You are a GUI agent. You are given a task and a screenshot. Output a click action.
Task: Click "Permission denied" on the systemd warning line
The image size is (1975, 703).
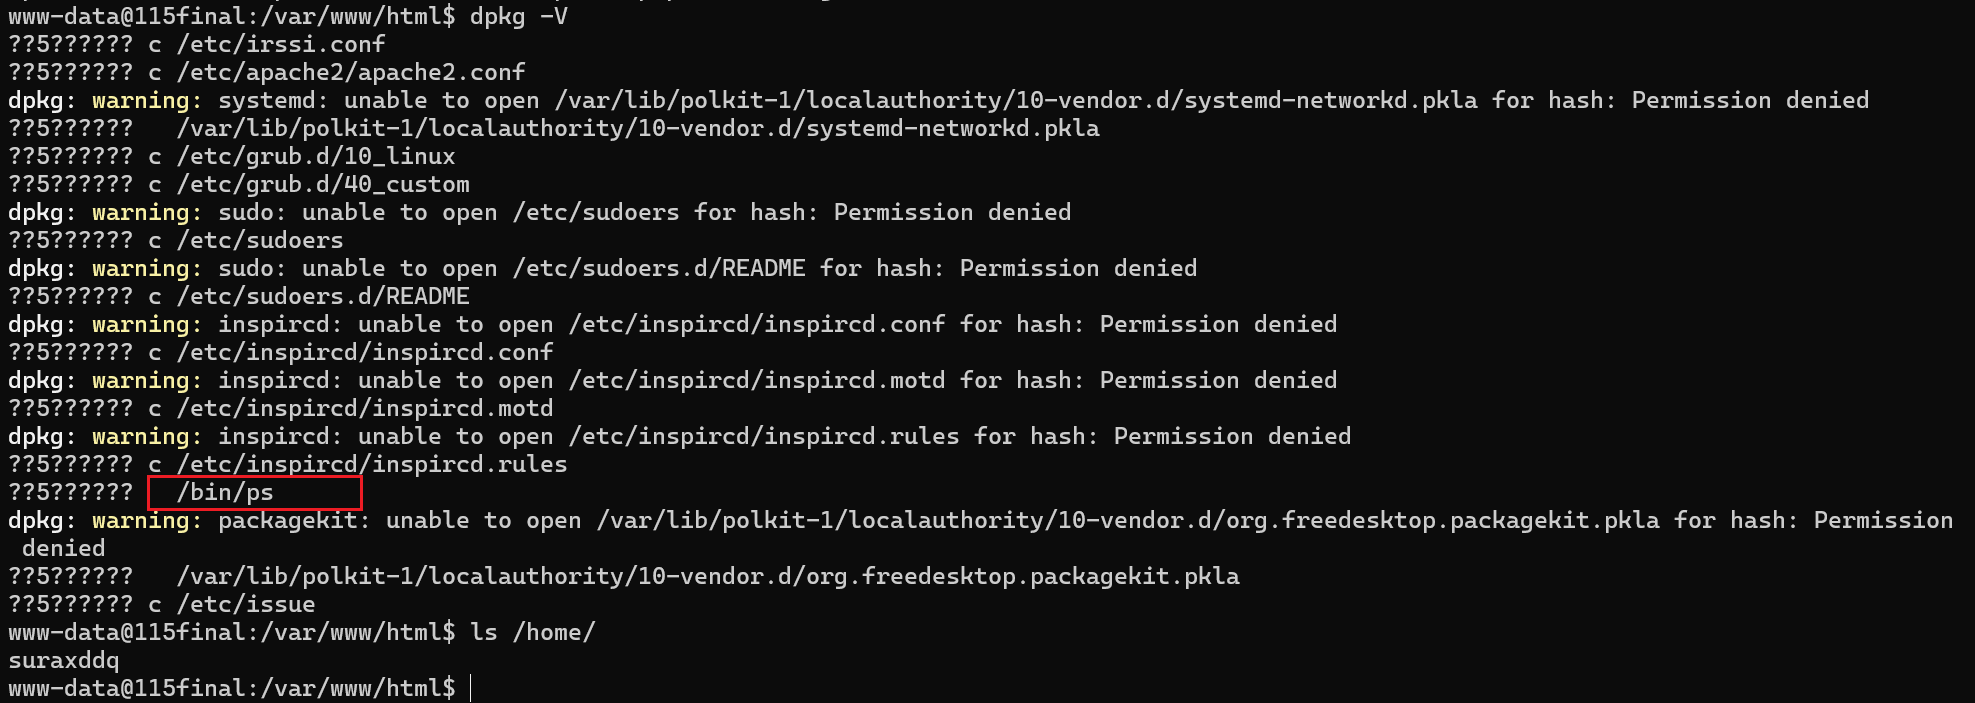pos(1749,101)
